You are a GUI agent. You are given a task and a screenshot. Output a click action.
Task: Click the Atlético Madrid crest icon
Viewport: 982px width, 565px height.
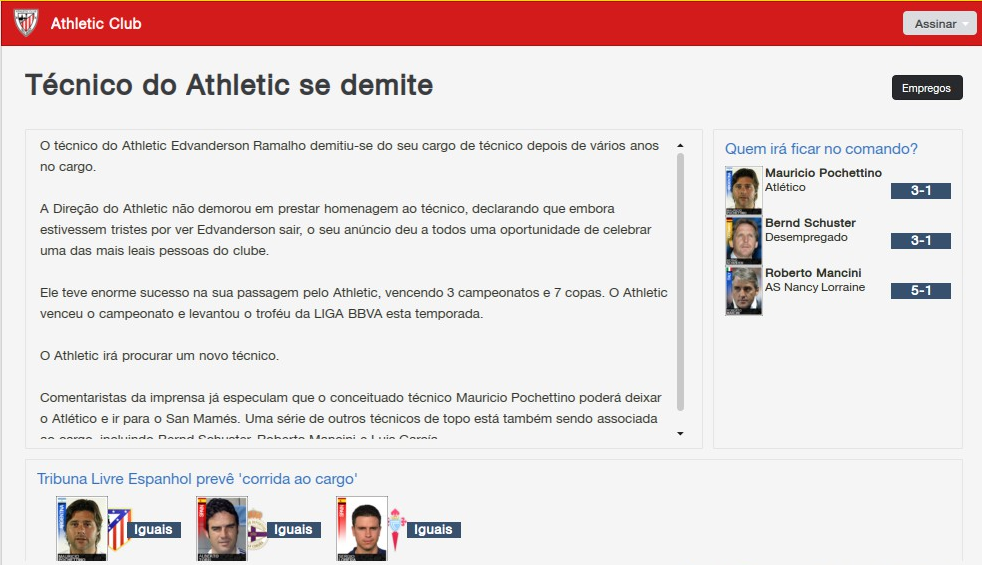(x=118, y=529)
